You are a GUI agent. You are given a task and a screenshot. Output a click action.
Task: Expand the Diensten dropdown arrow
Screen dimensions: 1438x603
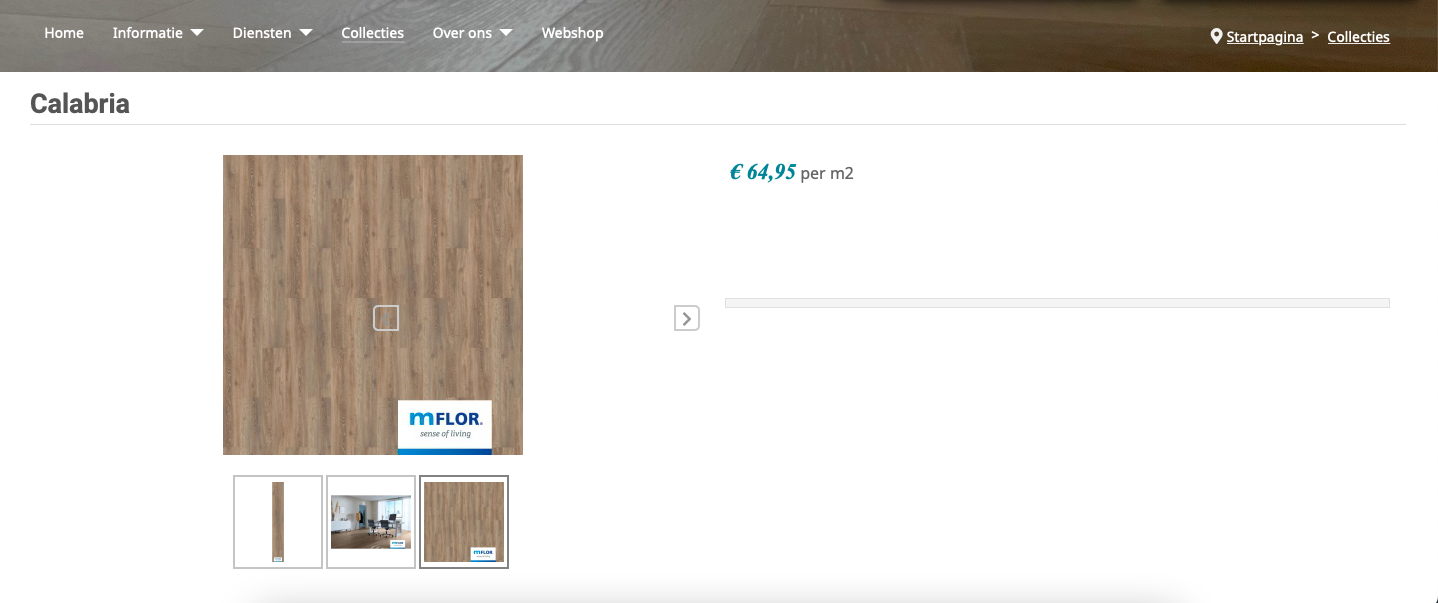[x=306, y=33]
